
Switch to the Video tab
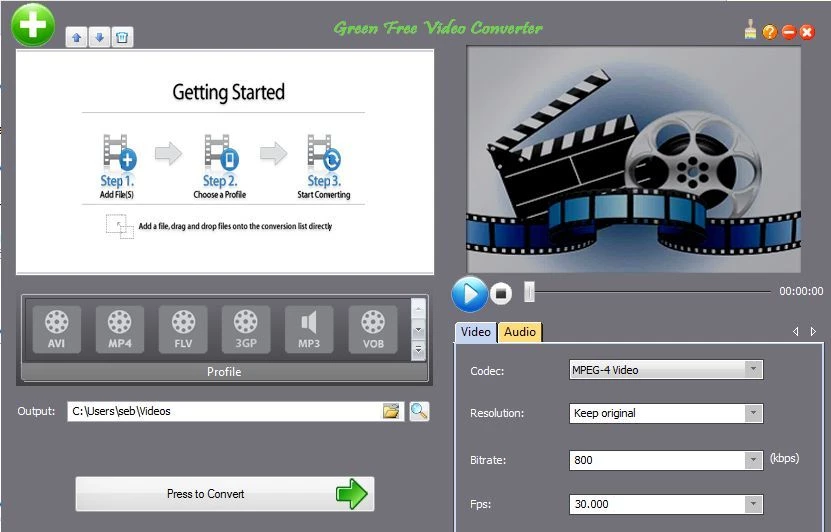pos(476,332)
